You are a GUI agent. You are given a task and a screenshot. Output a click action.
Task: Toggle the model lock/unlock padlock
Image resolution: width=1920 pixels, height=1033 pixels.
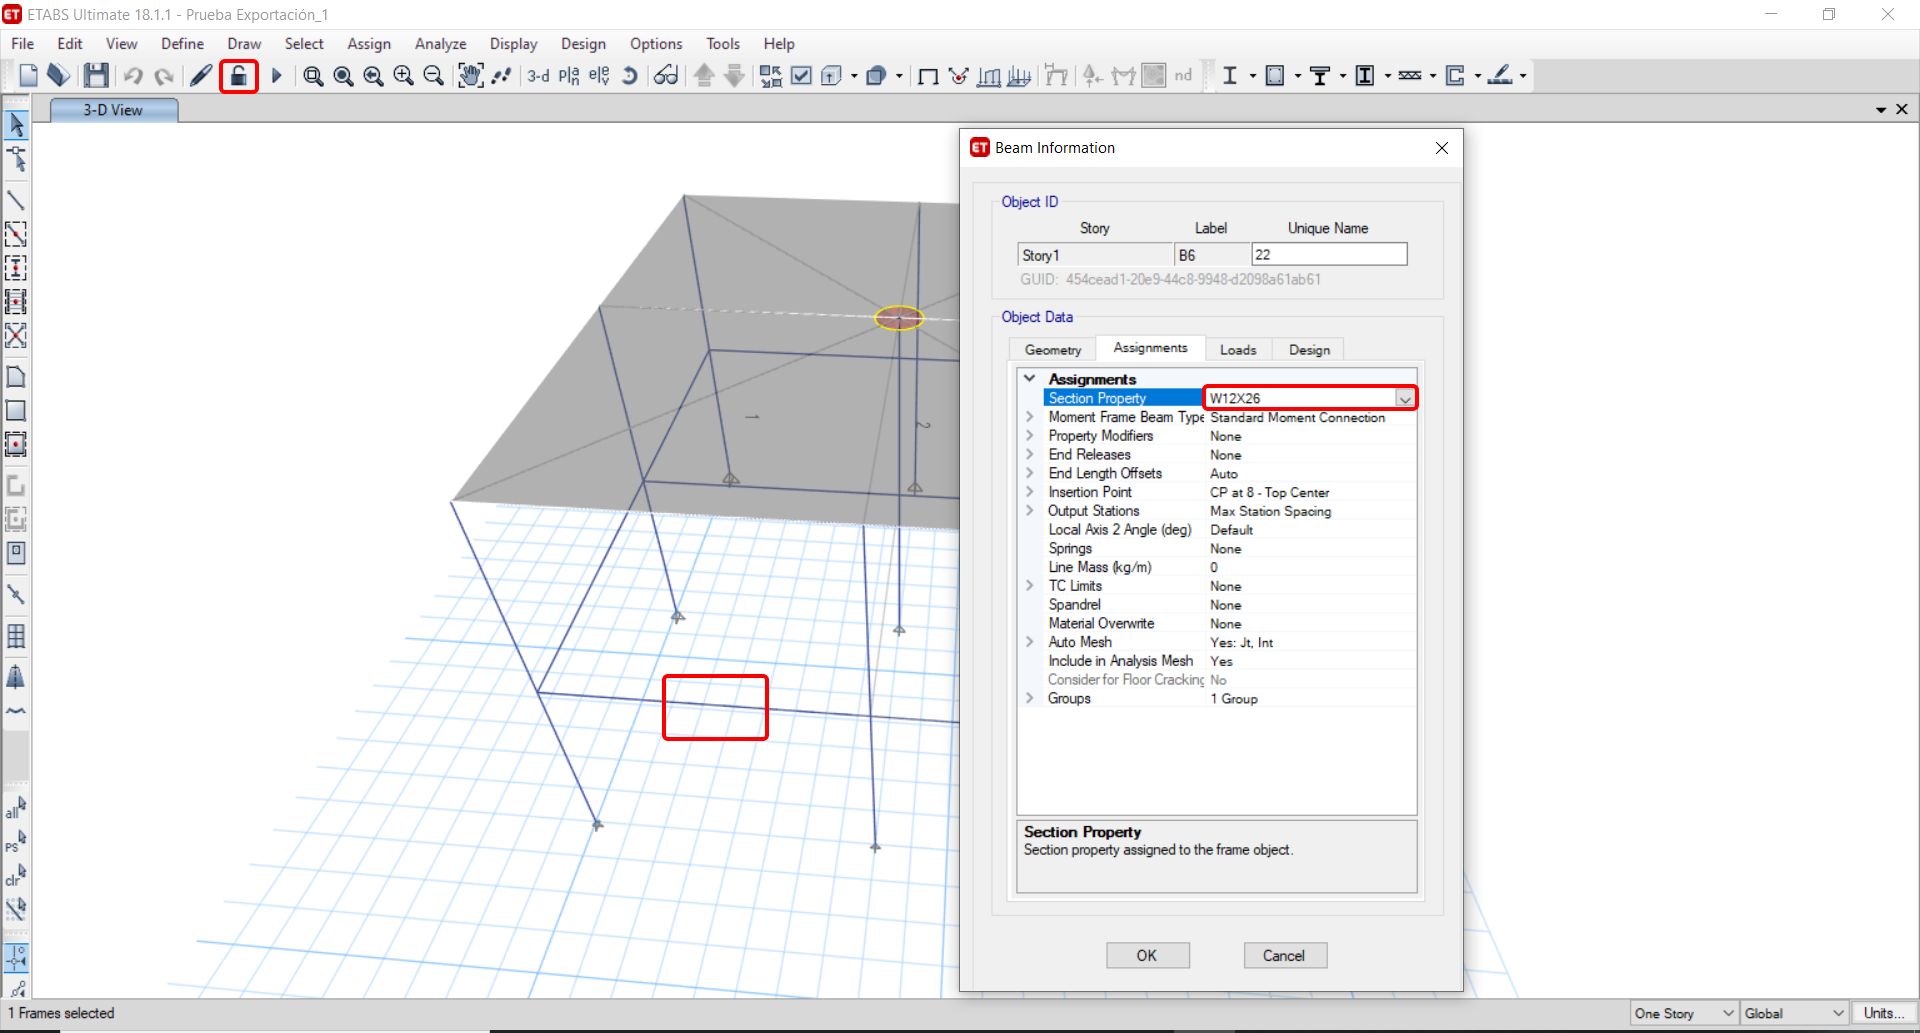[x=239, y=76]
